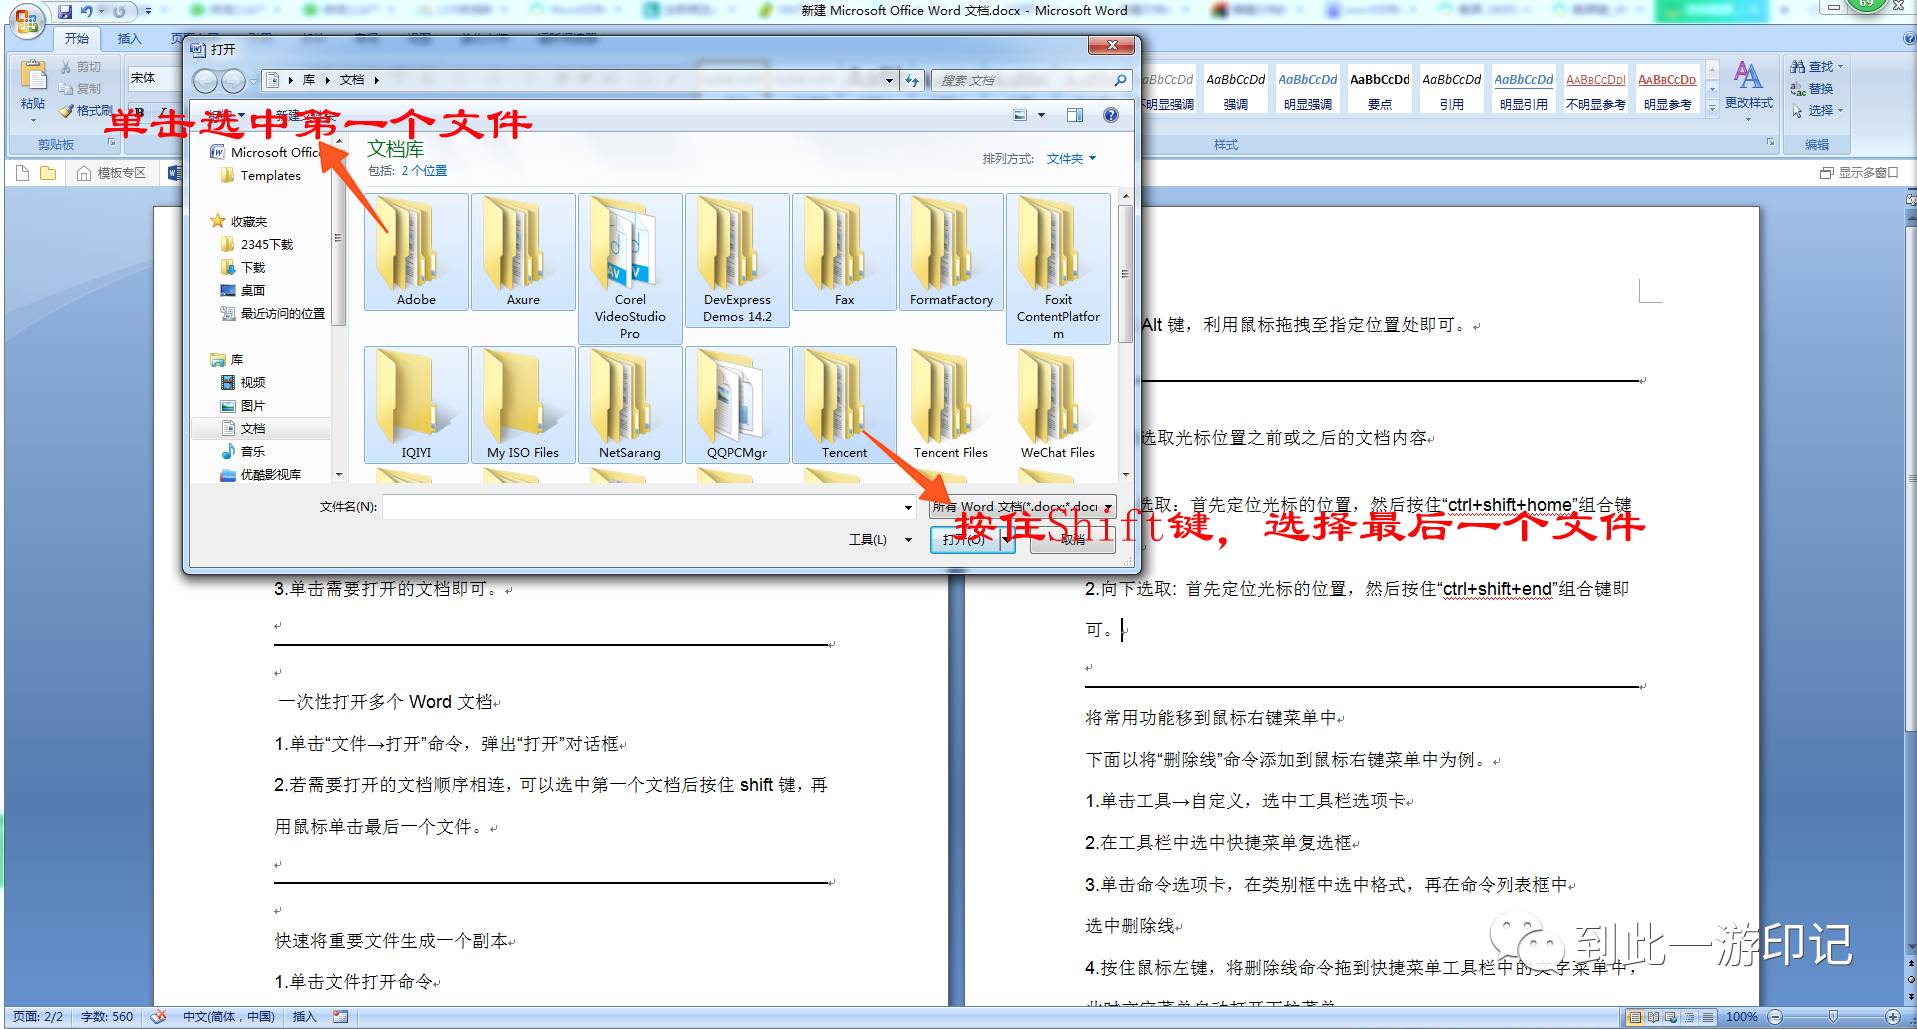Click the Forward arrow in the 打开 dialog
This screenshot has width=1917, height=1029.
click(233, 81)
